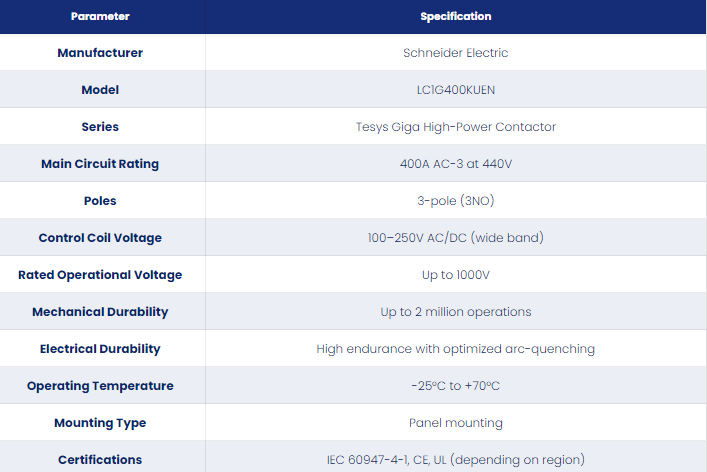This screenshot has width=707, height=472.
Task: Select the '3-pole (3NO)' value
Action: coord(456,201)
